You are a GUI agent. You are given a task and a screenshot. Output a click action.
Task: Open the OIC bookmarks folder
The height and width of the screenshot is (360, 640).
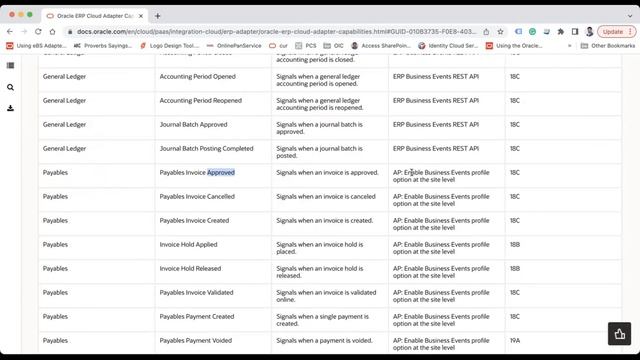[333, 46]
